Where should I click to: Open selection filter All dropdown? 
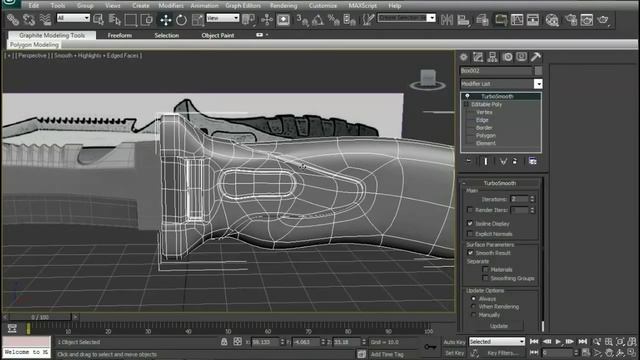pyautogui.click(x=73, y=18)
